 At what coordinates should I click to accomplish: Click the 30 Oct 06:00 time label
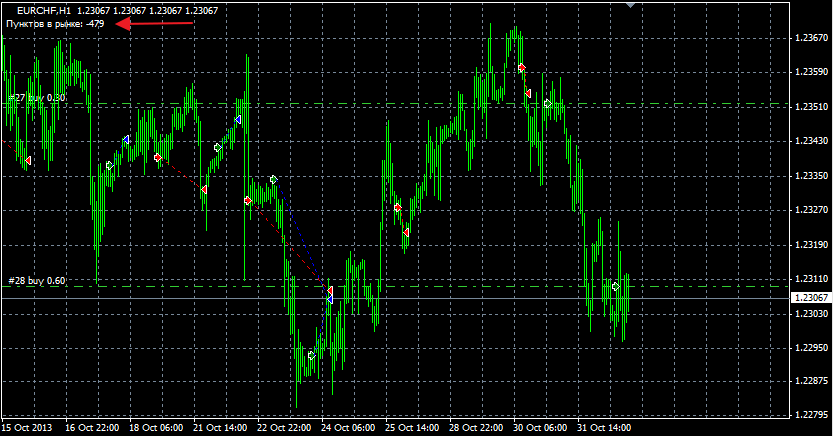(540, 428)
